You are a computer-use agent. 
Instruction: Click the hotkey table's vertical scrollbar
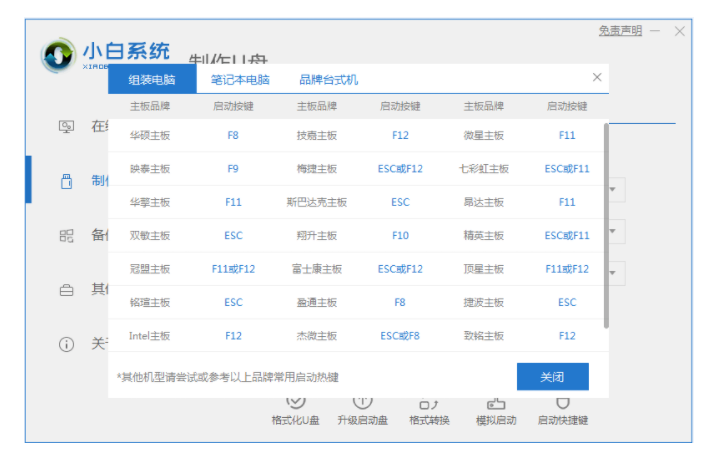coord(606,225)
